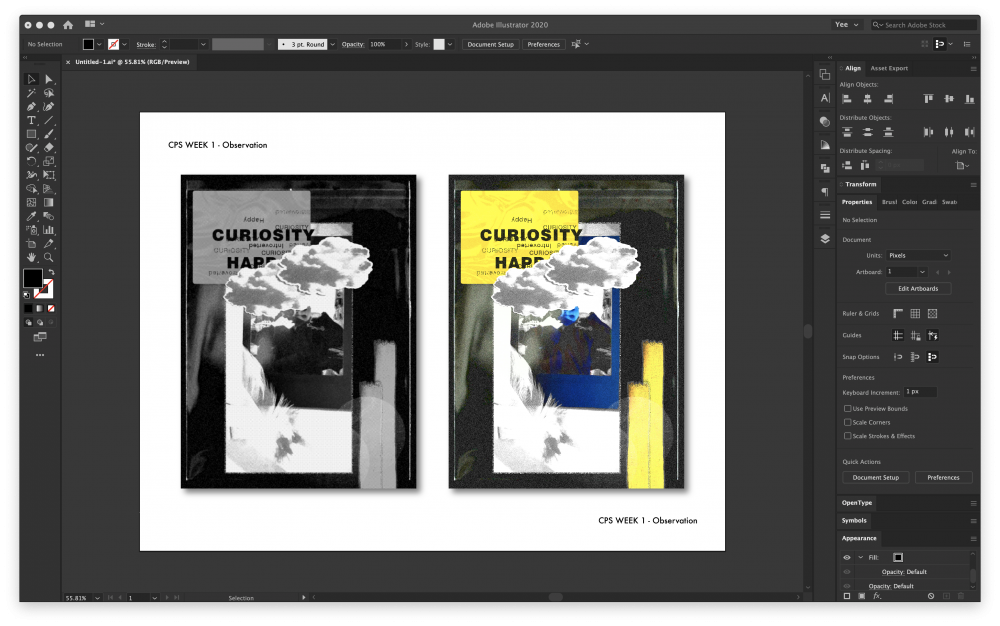Click Horizontal Align Center in Align panel

point(867,99)
